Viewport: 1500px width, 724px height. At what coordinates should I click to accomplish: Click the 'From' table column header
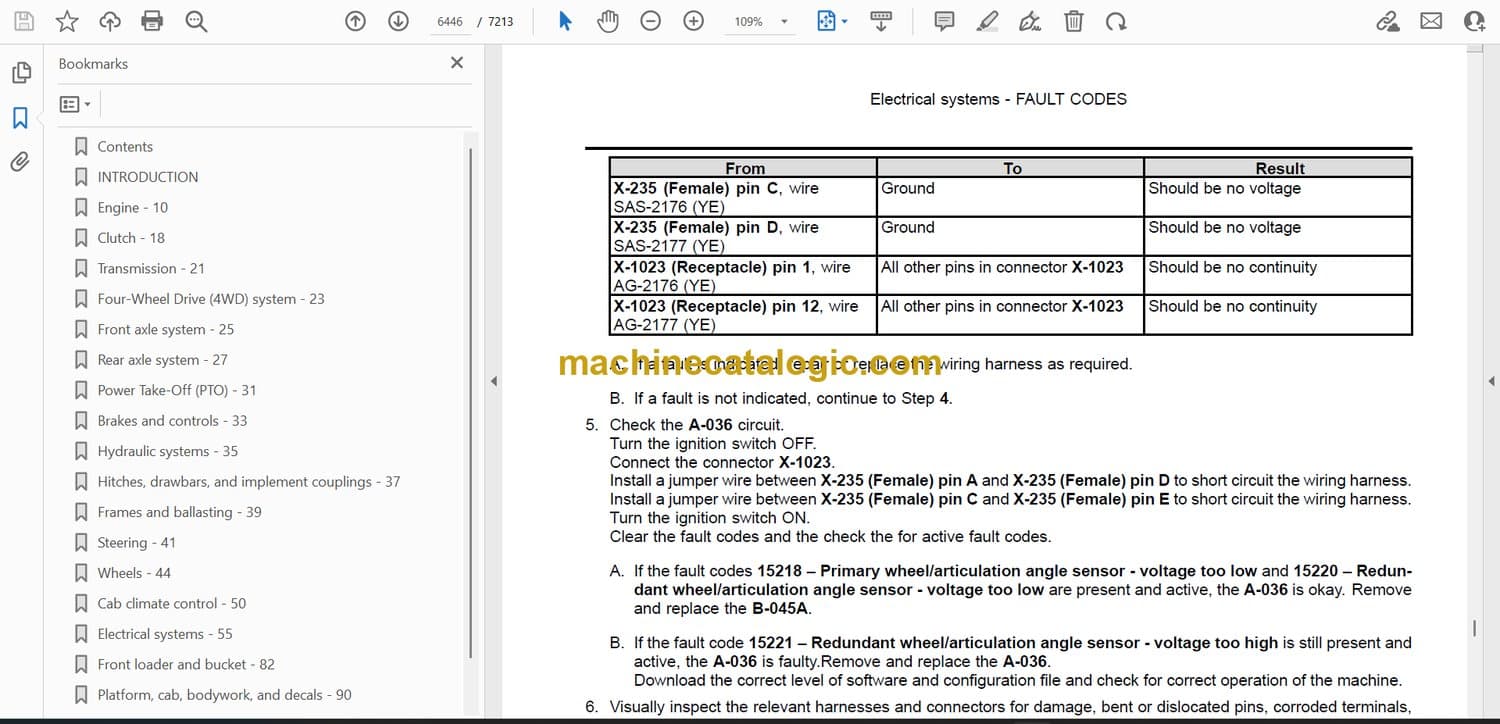click(x=744, y=168)
